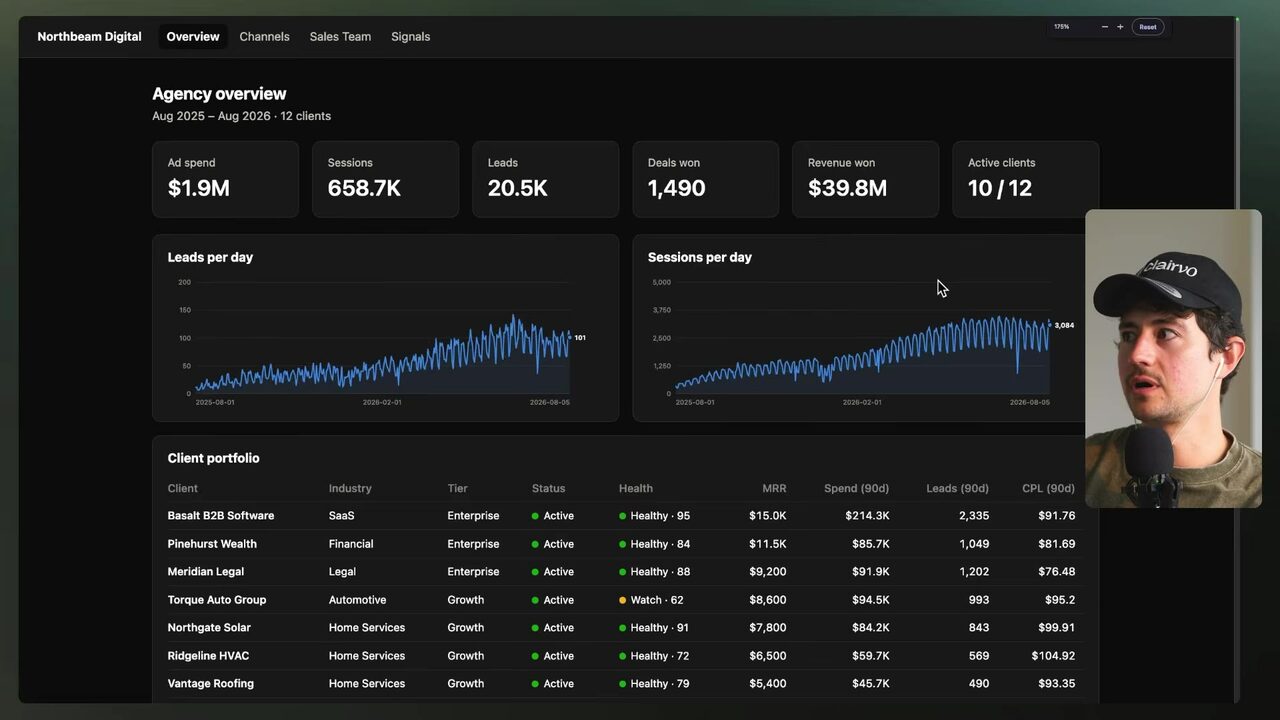Select the Sessions 658.7K card

(385, 179)
